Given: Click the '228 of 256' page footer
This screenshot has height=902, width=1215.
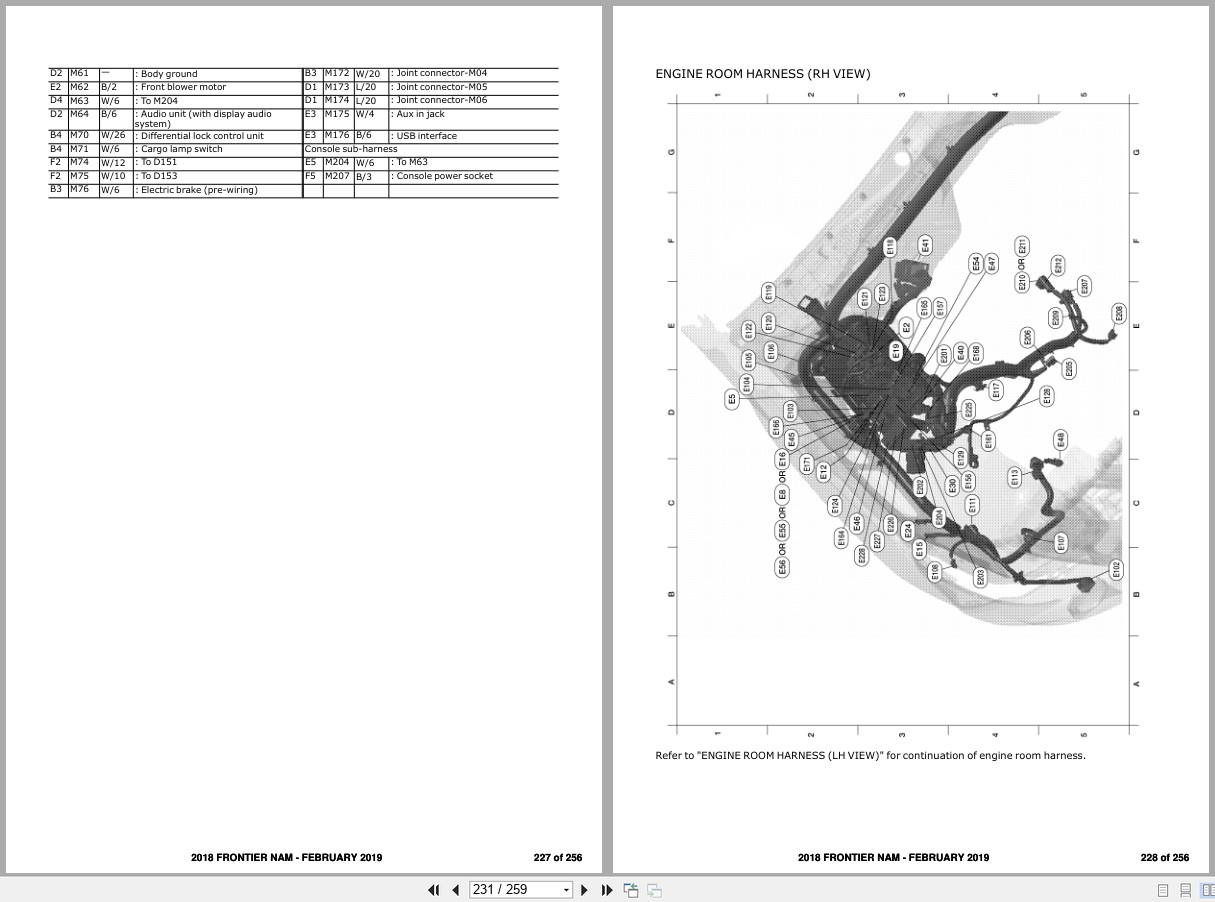Looking at the screenshot, I should point(1165,858).
